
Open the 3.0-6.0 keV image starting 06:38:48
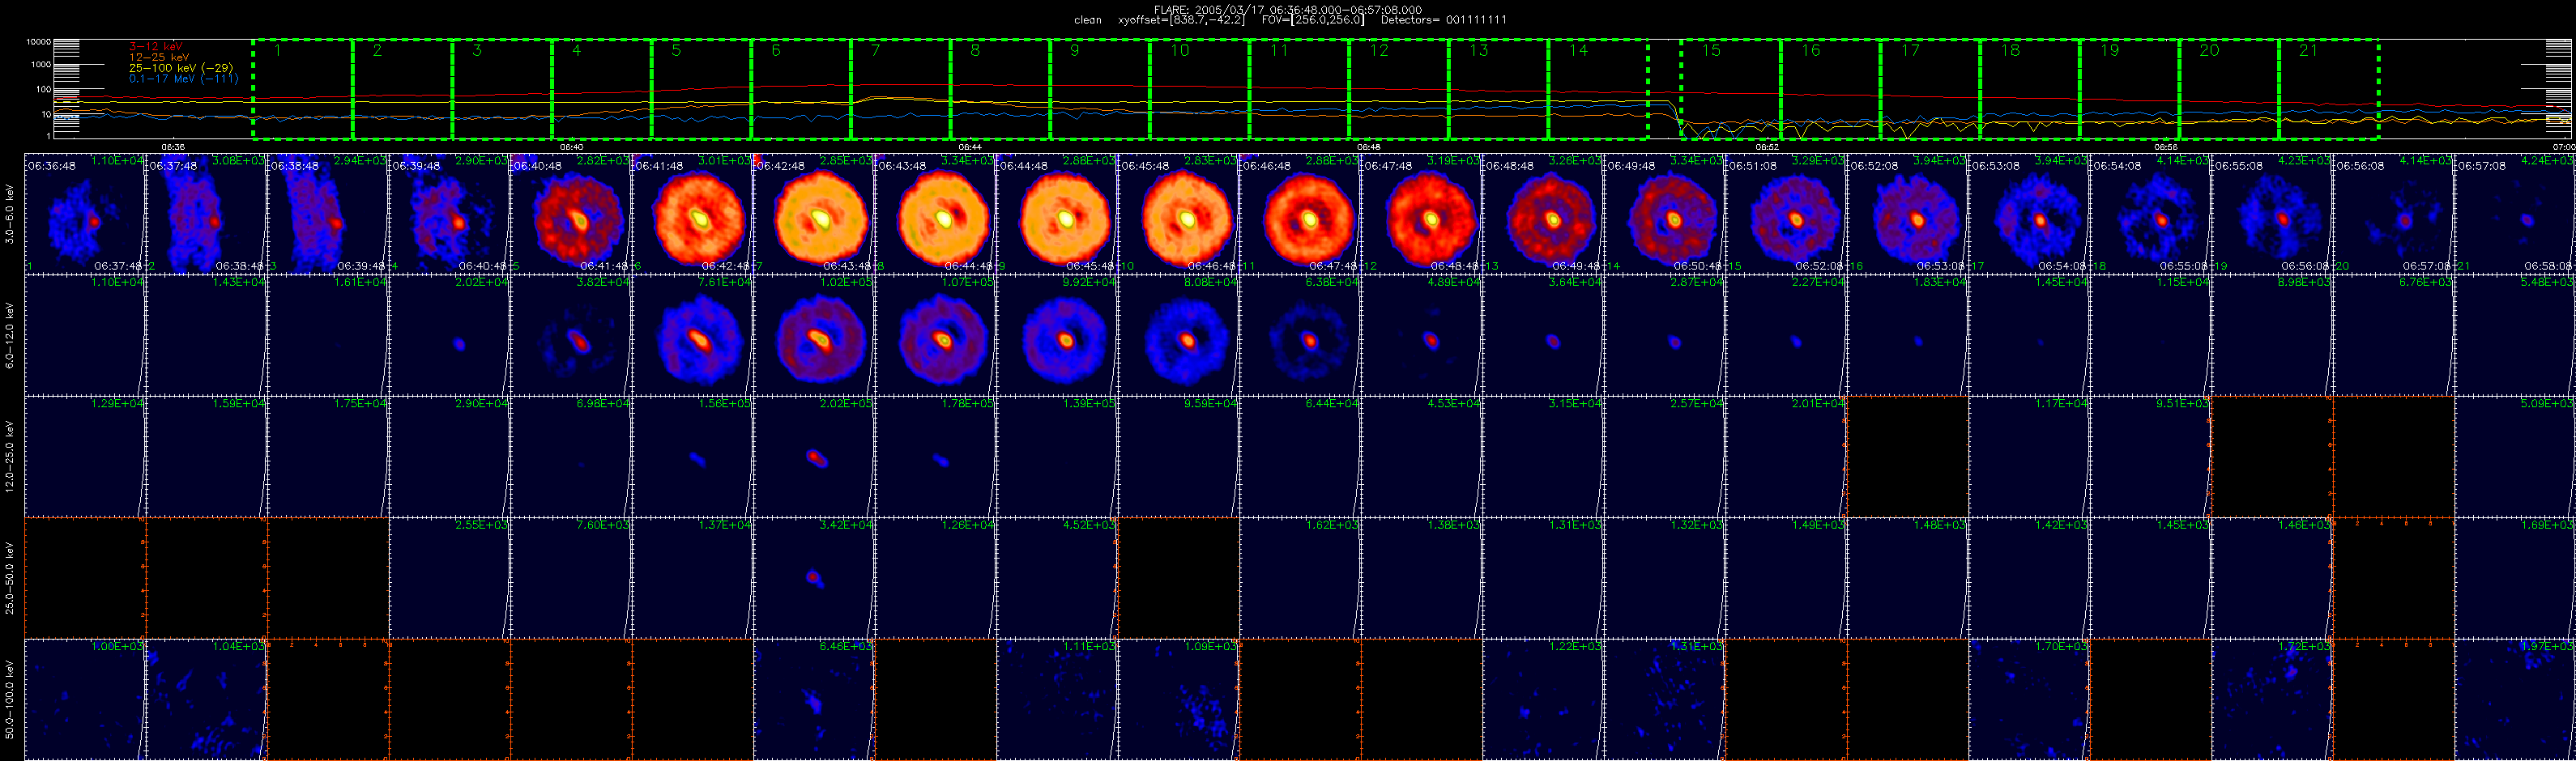pos(328,213)
